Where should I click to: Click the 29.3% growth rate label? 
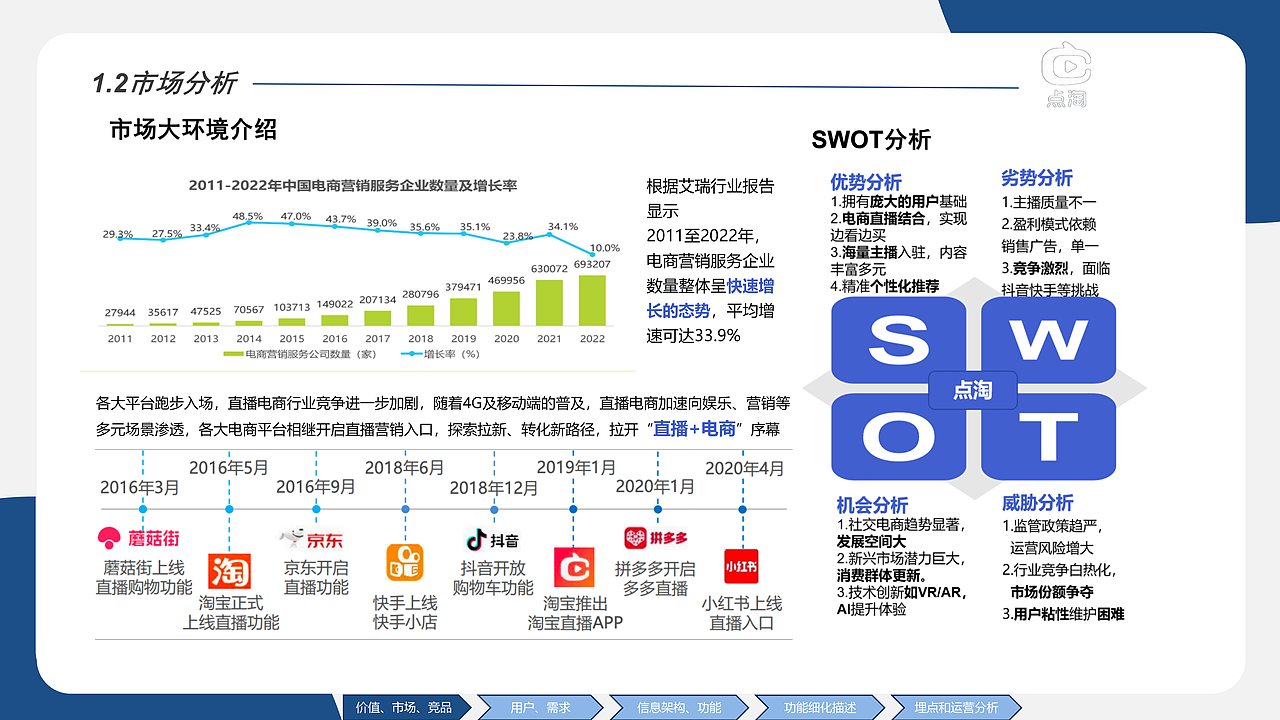click(x=118, y=234)
